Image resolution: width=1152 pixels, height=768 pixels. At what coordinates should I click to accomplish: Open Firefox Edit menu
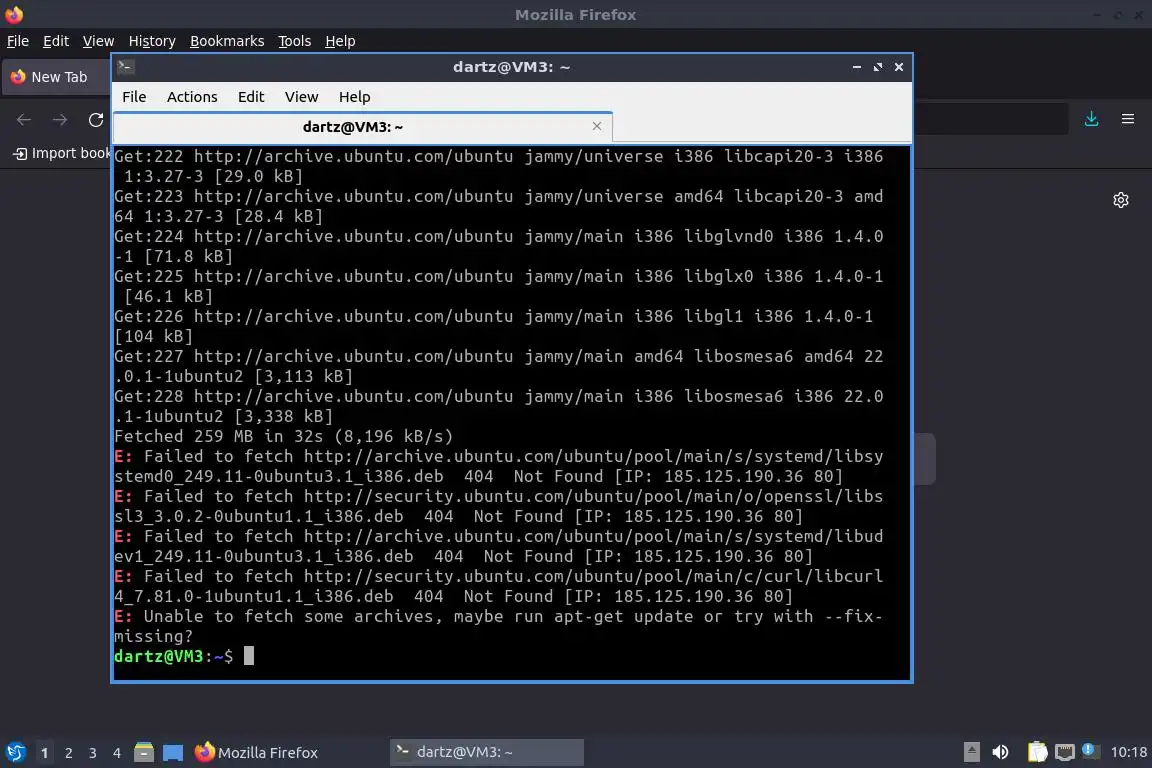pyautogui.click(x=56, y=41)
